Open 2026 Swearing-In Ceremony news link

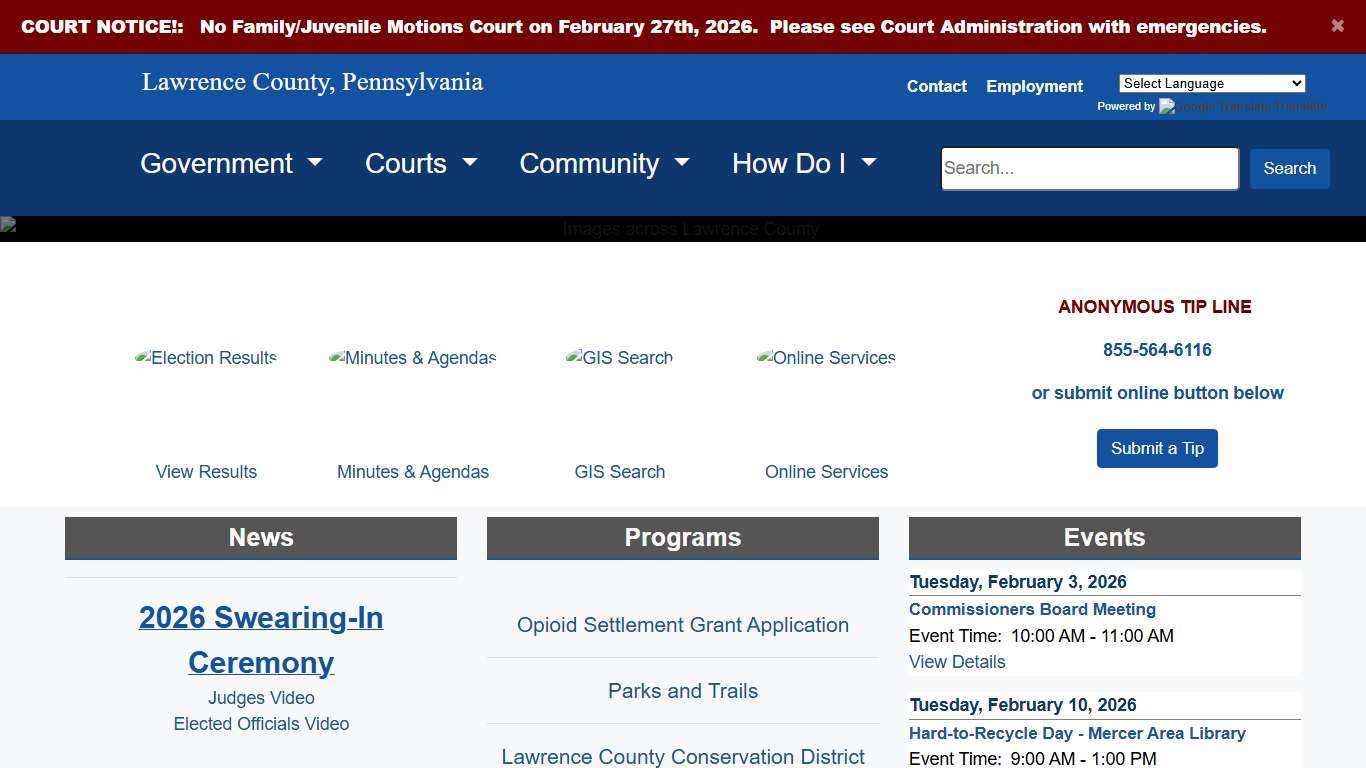[261, 640]
